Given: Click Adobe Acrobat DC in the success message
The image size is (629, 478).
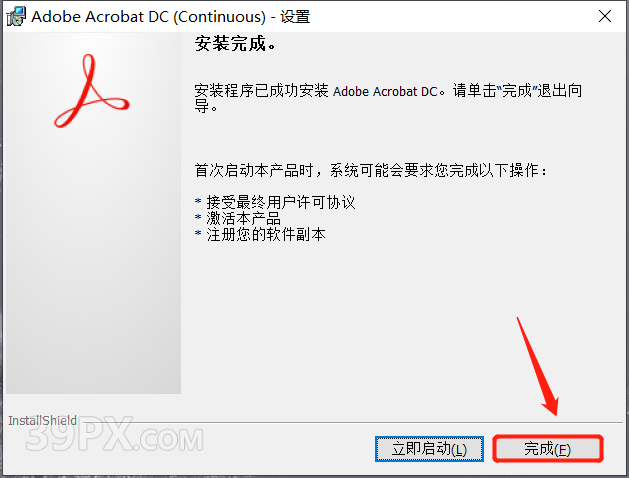Looking at the screenshot, I should (x=385, y=91).
